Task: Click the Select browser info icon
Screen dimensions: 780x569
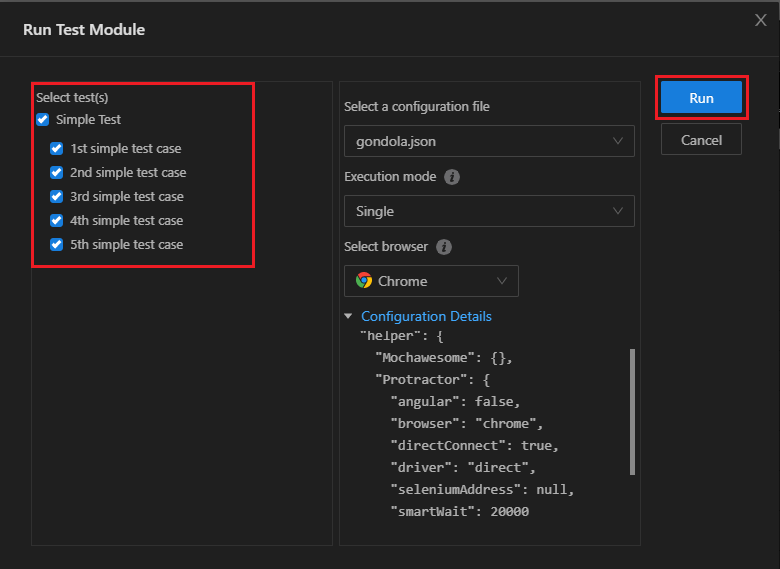Action: (x=444, y=247)
